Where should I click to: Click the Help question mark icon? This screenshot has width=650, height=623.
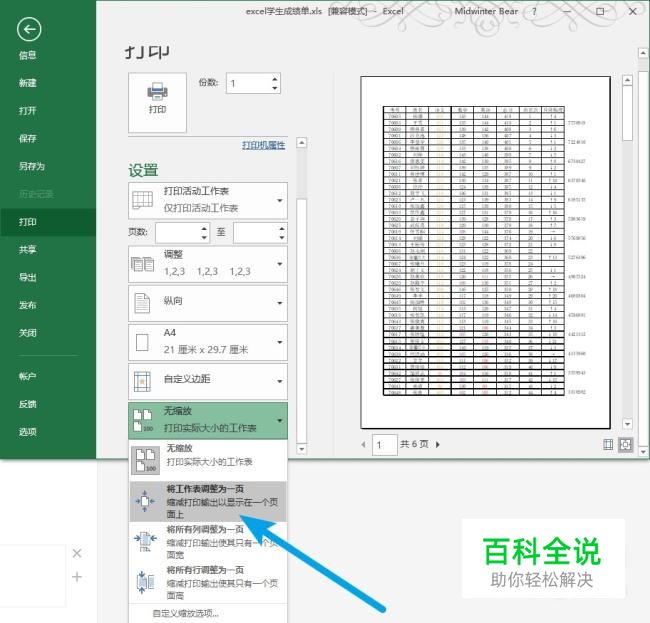pos(534,12)
